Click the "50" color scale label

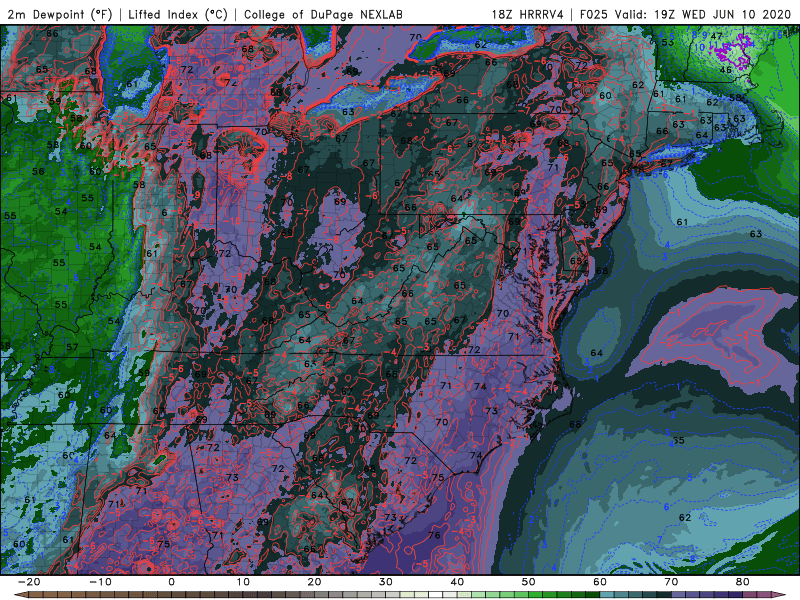tap(529, 582)
